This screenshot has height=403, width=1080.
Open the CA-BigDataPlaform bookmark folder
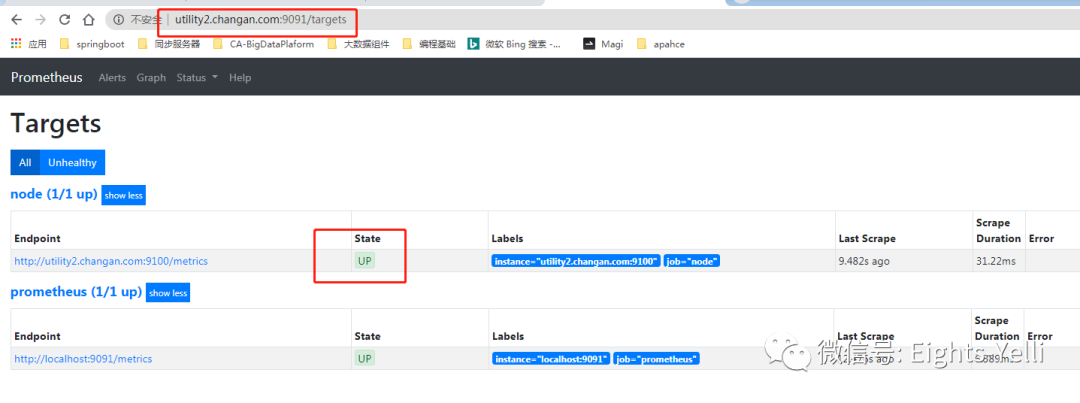[263, 44]
